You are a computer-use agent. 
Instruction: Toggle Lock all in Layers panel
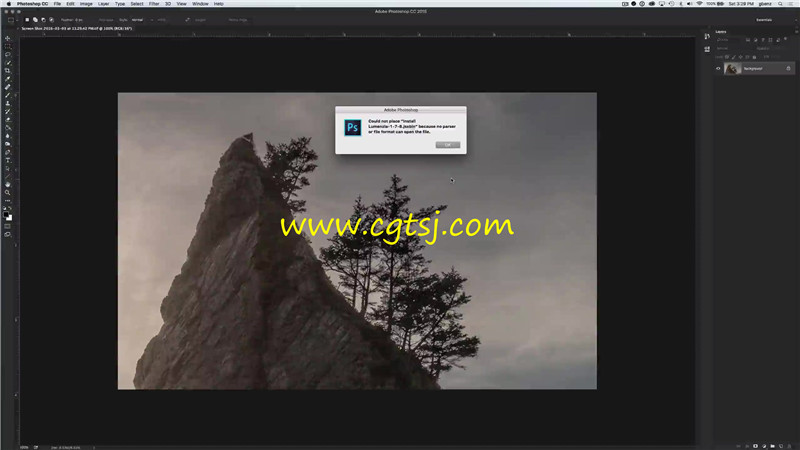click(755, 57)
